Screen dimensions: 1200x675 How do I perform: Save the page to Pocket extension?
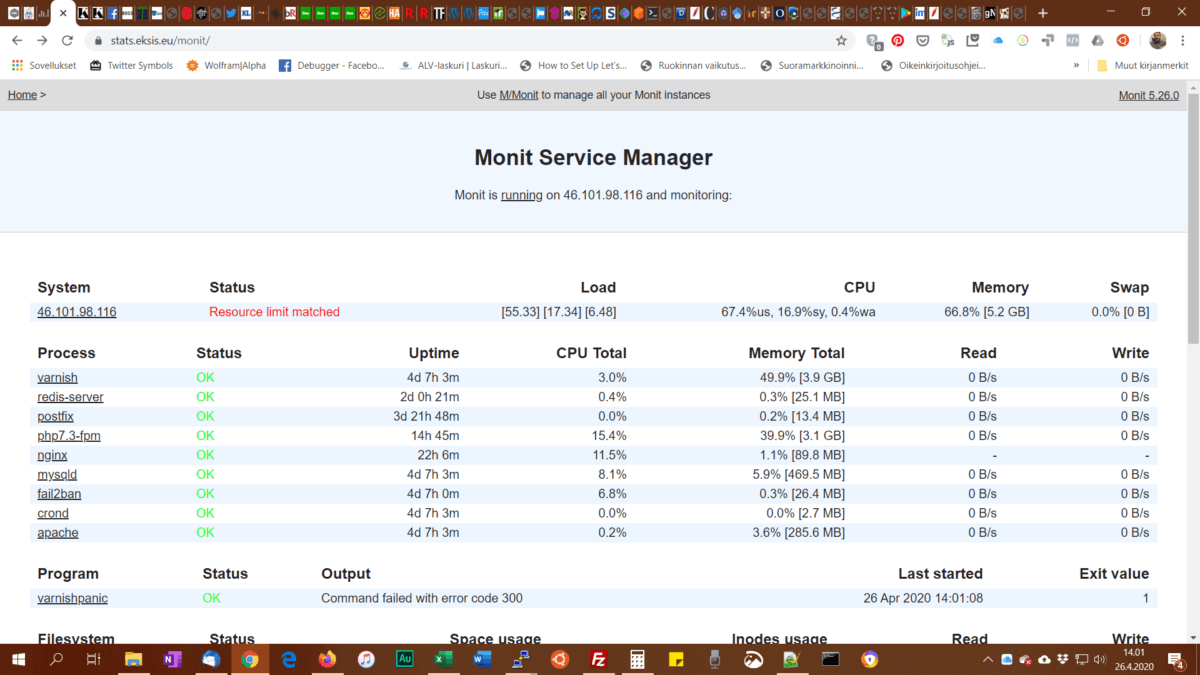tap(923, 38)
